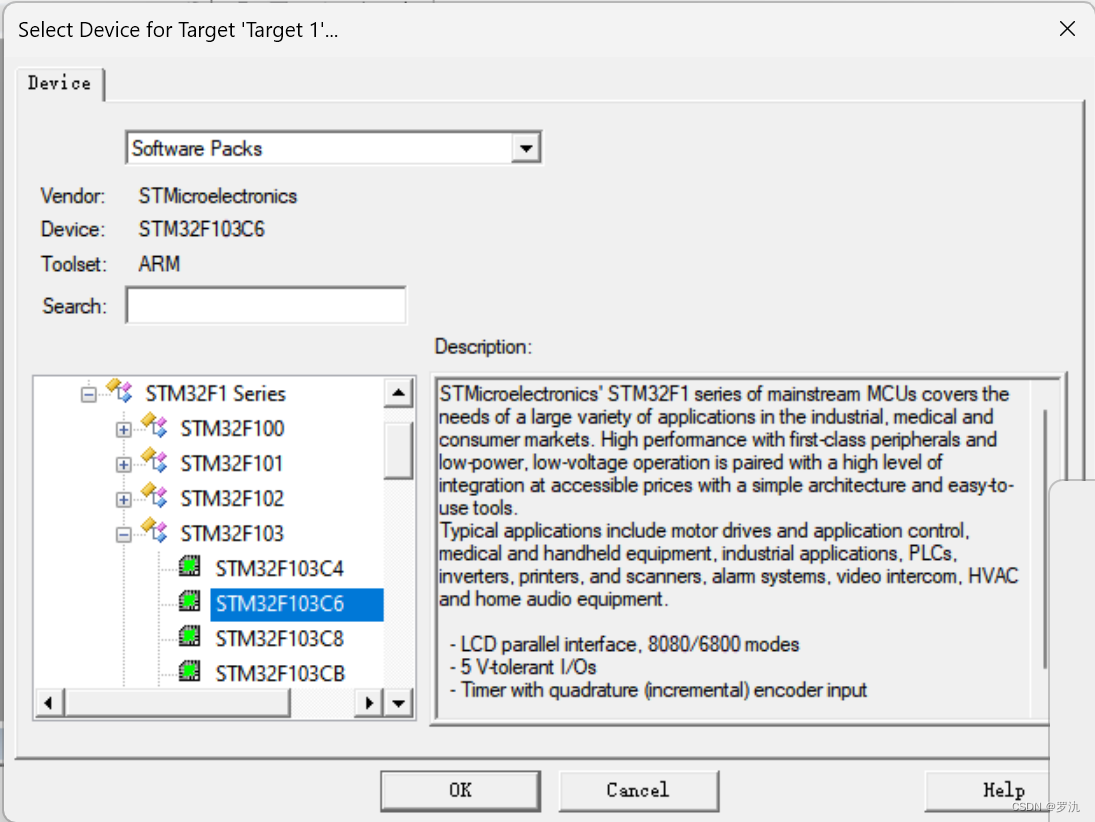Image resolution: width=1095 pixels, height=822 pixels.
Task: Select STM32F103CB in device tree
Action: [x=279, y=673]
